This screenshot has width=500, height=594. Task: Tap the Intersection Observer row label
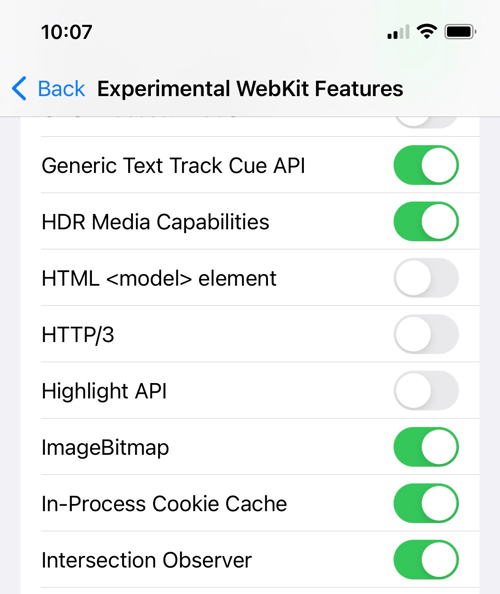tap(147, 560)
